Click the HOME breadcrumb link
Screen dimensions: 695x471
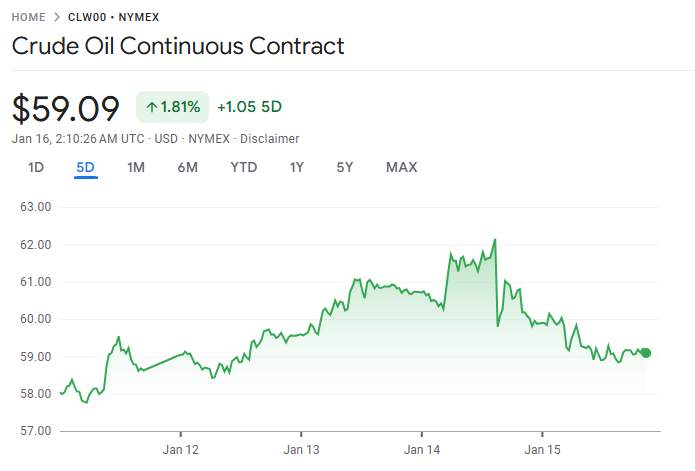click(x=28, y=18)
